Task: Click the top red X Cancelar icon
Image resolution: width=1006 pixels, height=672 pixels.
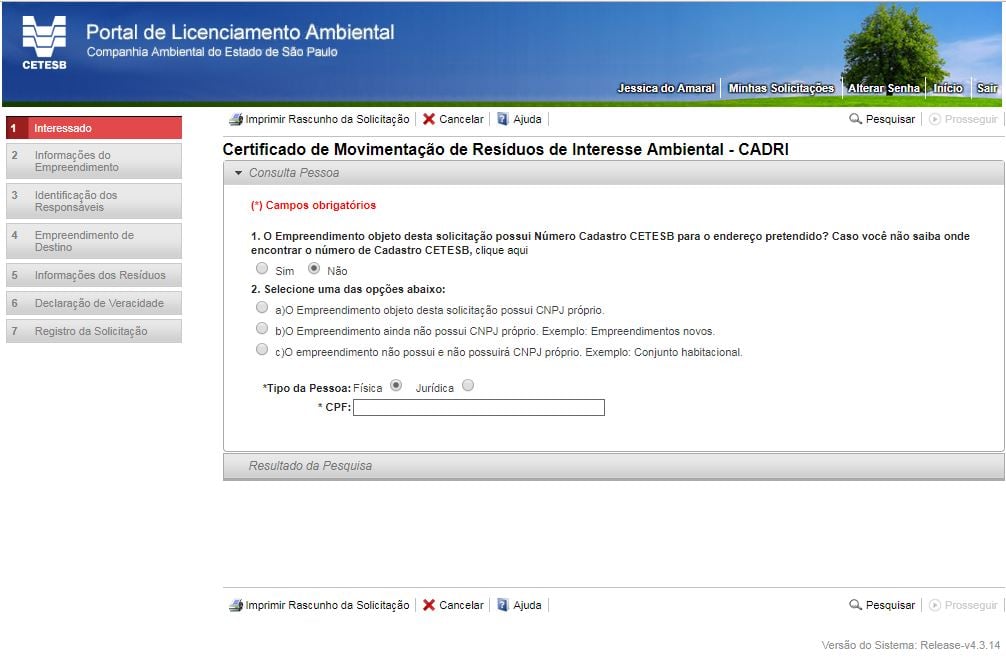Action: point(429,119)
